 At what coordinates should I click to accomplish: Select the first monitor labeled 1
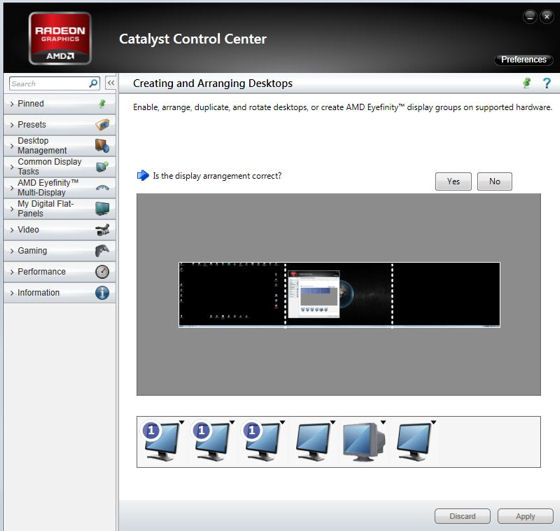[x=161, y=442]
